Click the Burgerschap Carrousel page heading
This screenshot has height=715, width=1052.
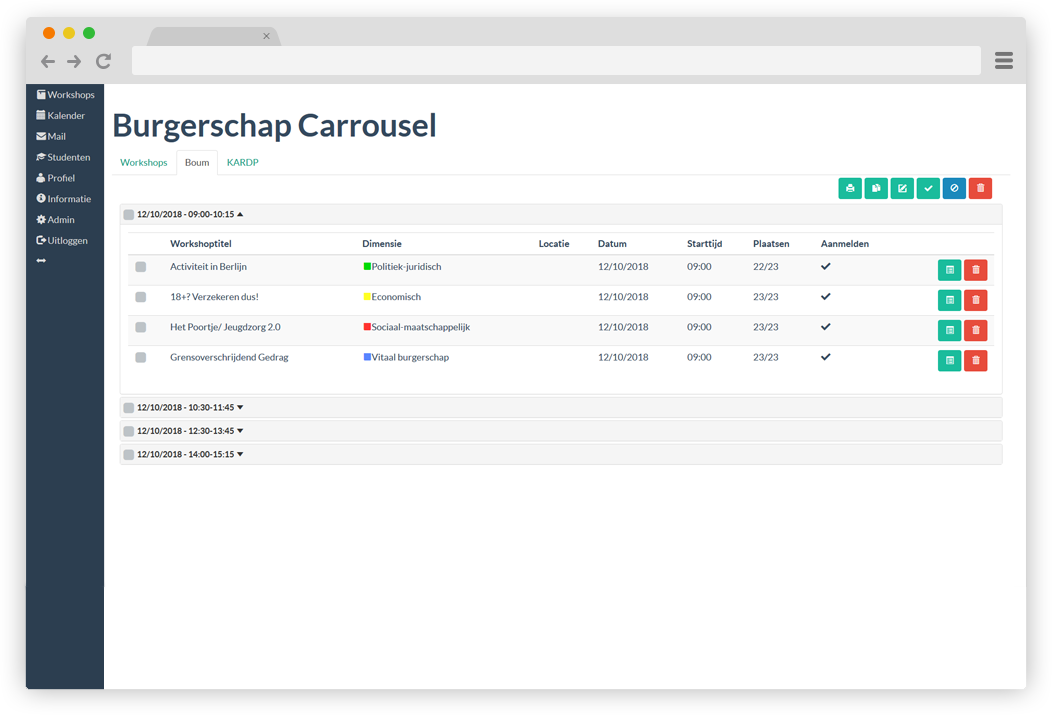pos(274,125)
